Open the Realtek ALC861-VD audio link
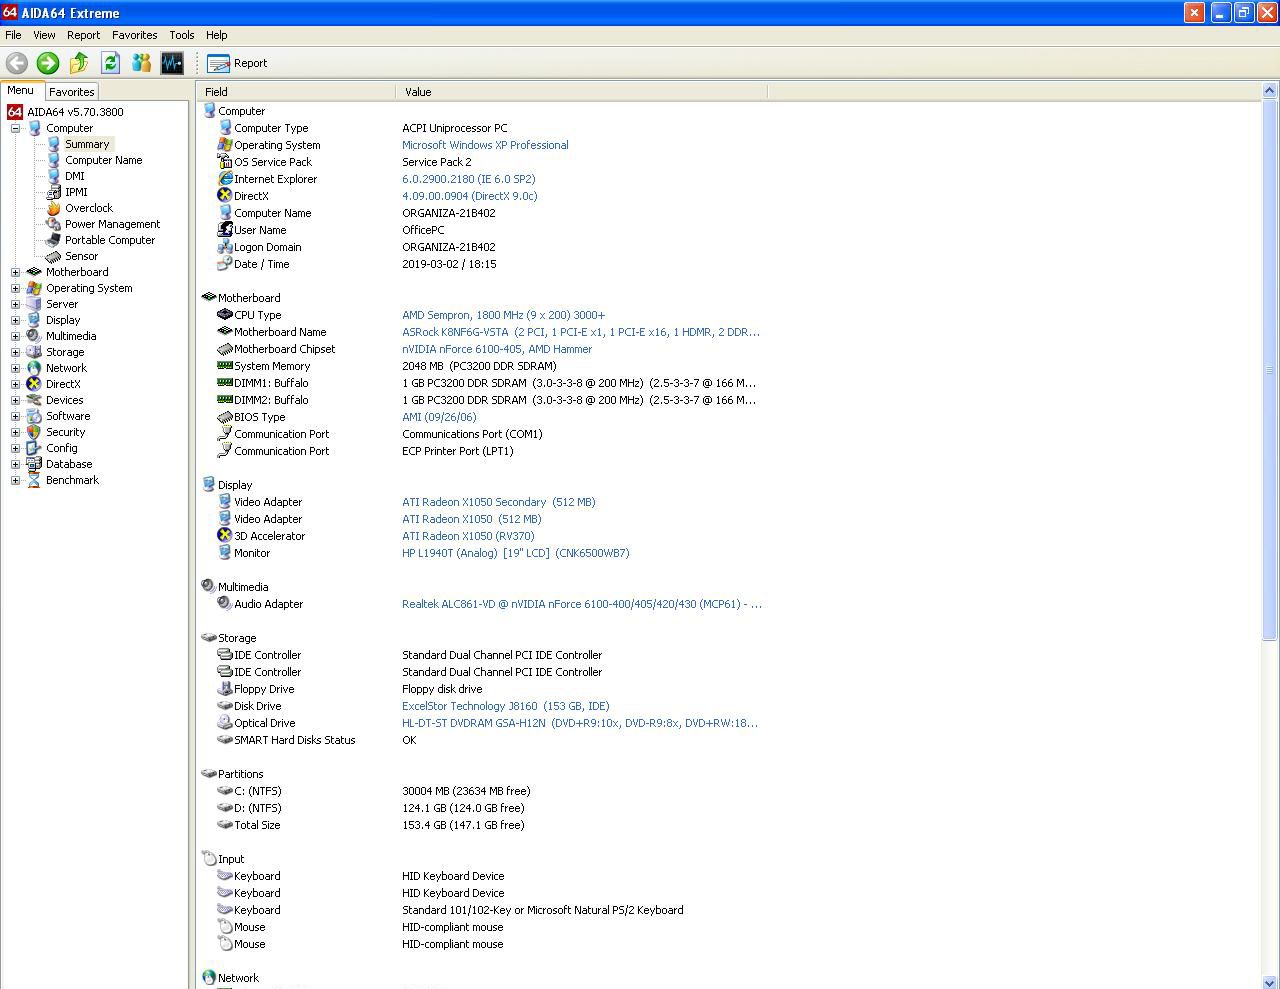The height and width of the screenshot is (989, 1280). [x=582, y=604]
